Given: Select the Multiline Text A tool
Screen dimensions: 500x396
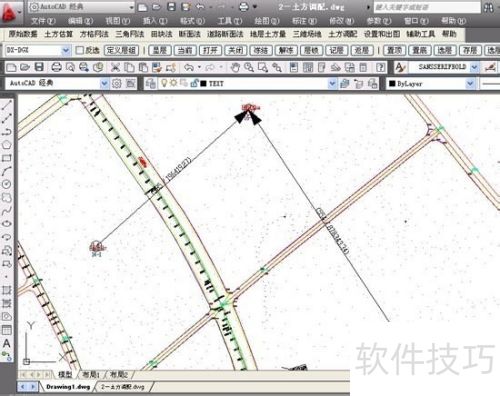Looking at the screenshot, I should tap(6, 343).
